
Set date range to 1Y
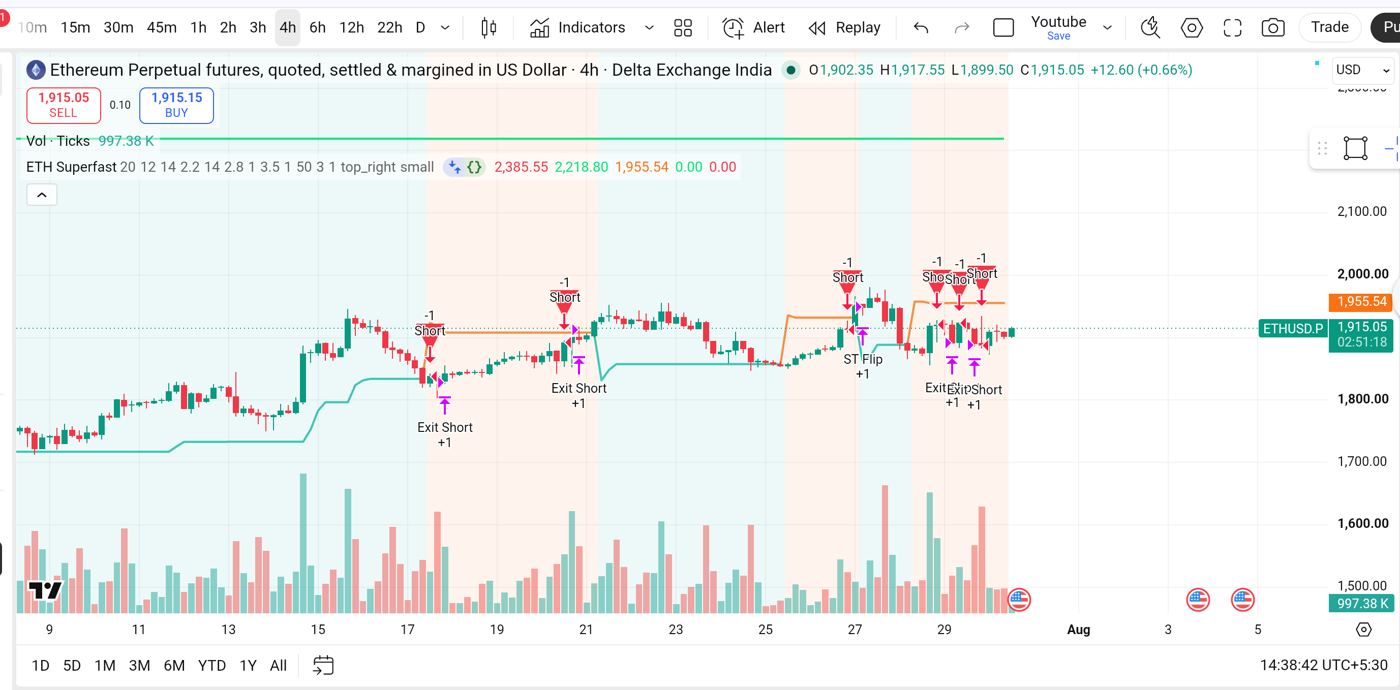pos(248,666)
